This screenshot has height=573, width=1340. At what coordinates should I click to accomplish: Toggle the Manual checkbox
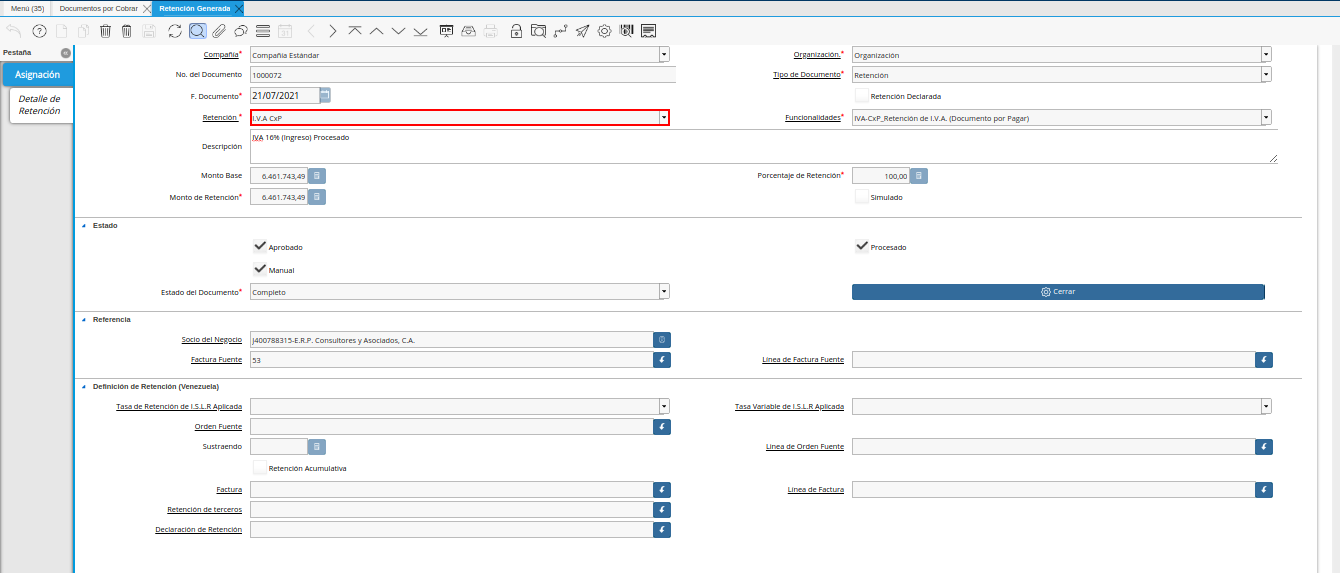pos(260,269)
